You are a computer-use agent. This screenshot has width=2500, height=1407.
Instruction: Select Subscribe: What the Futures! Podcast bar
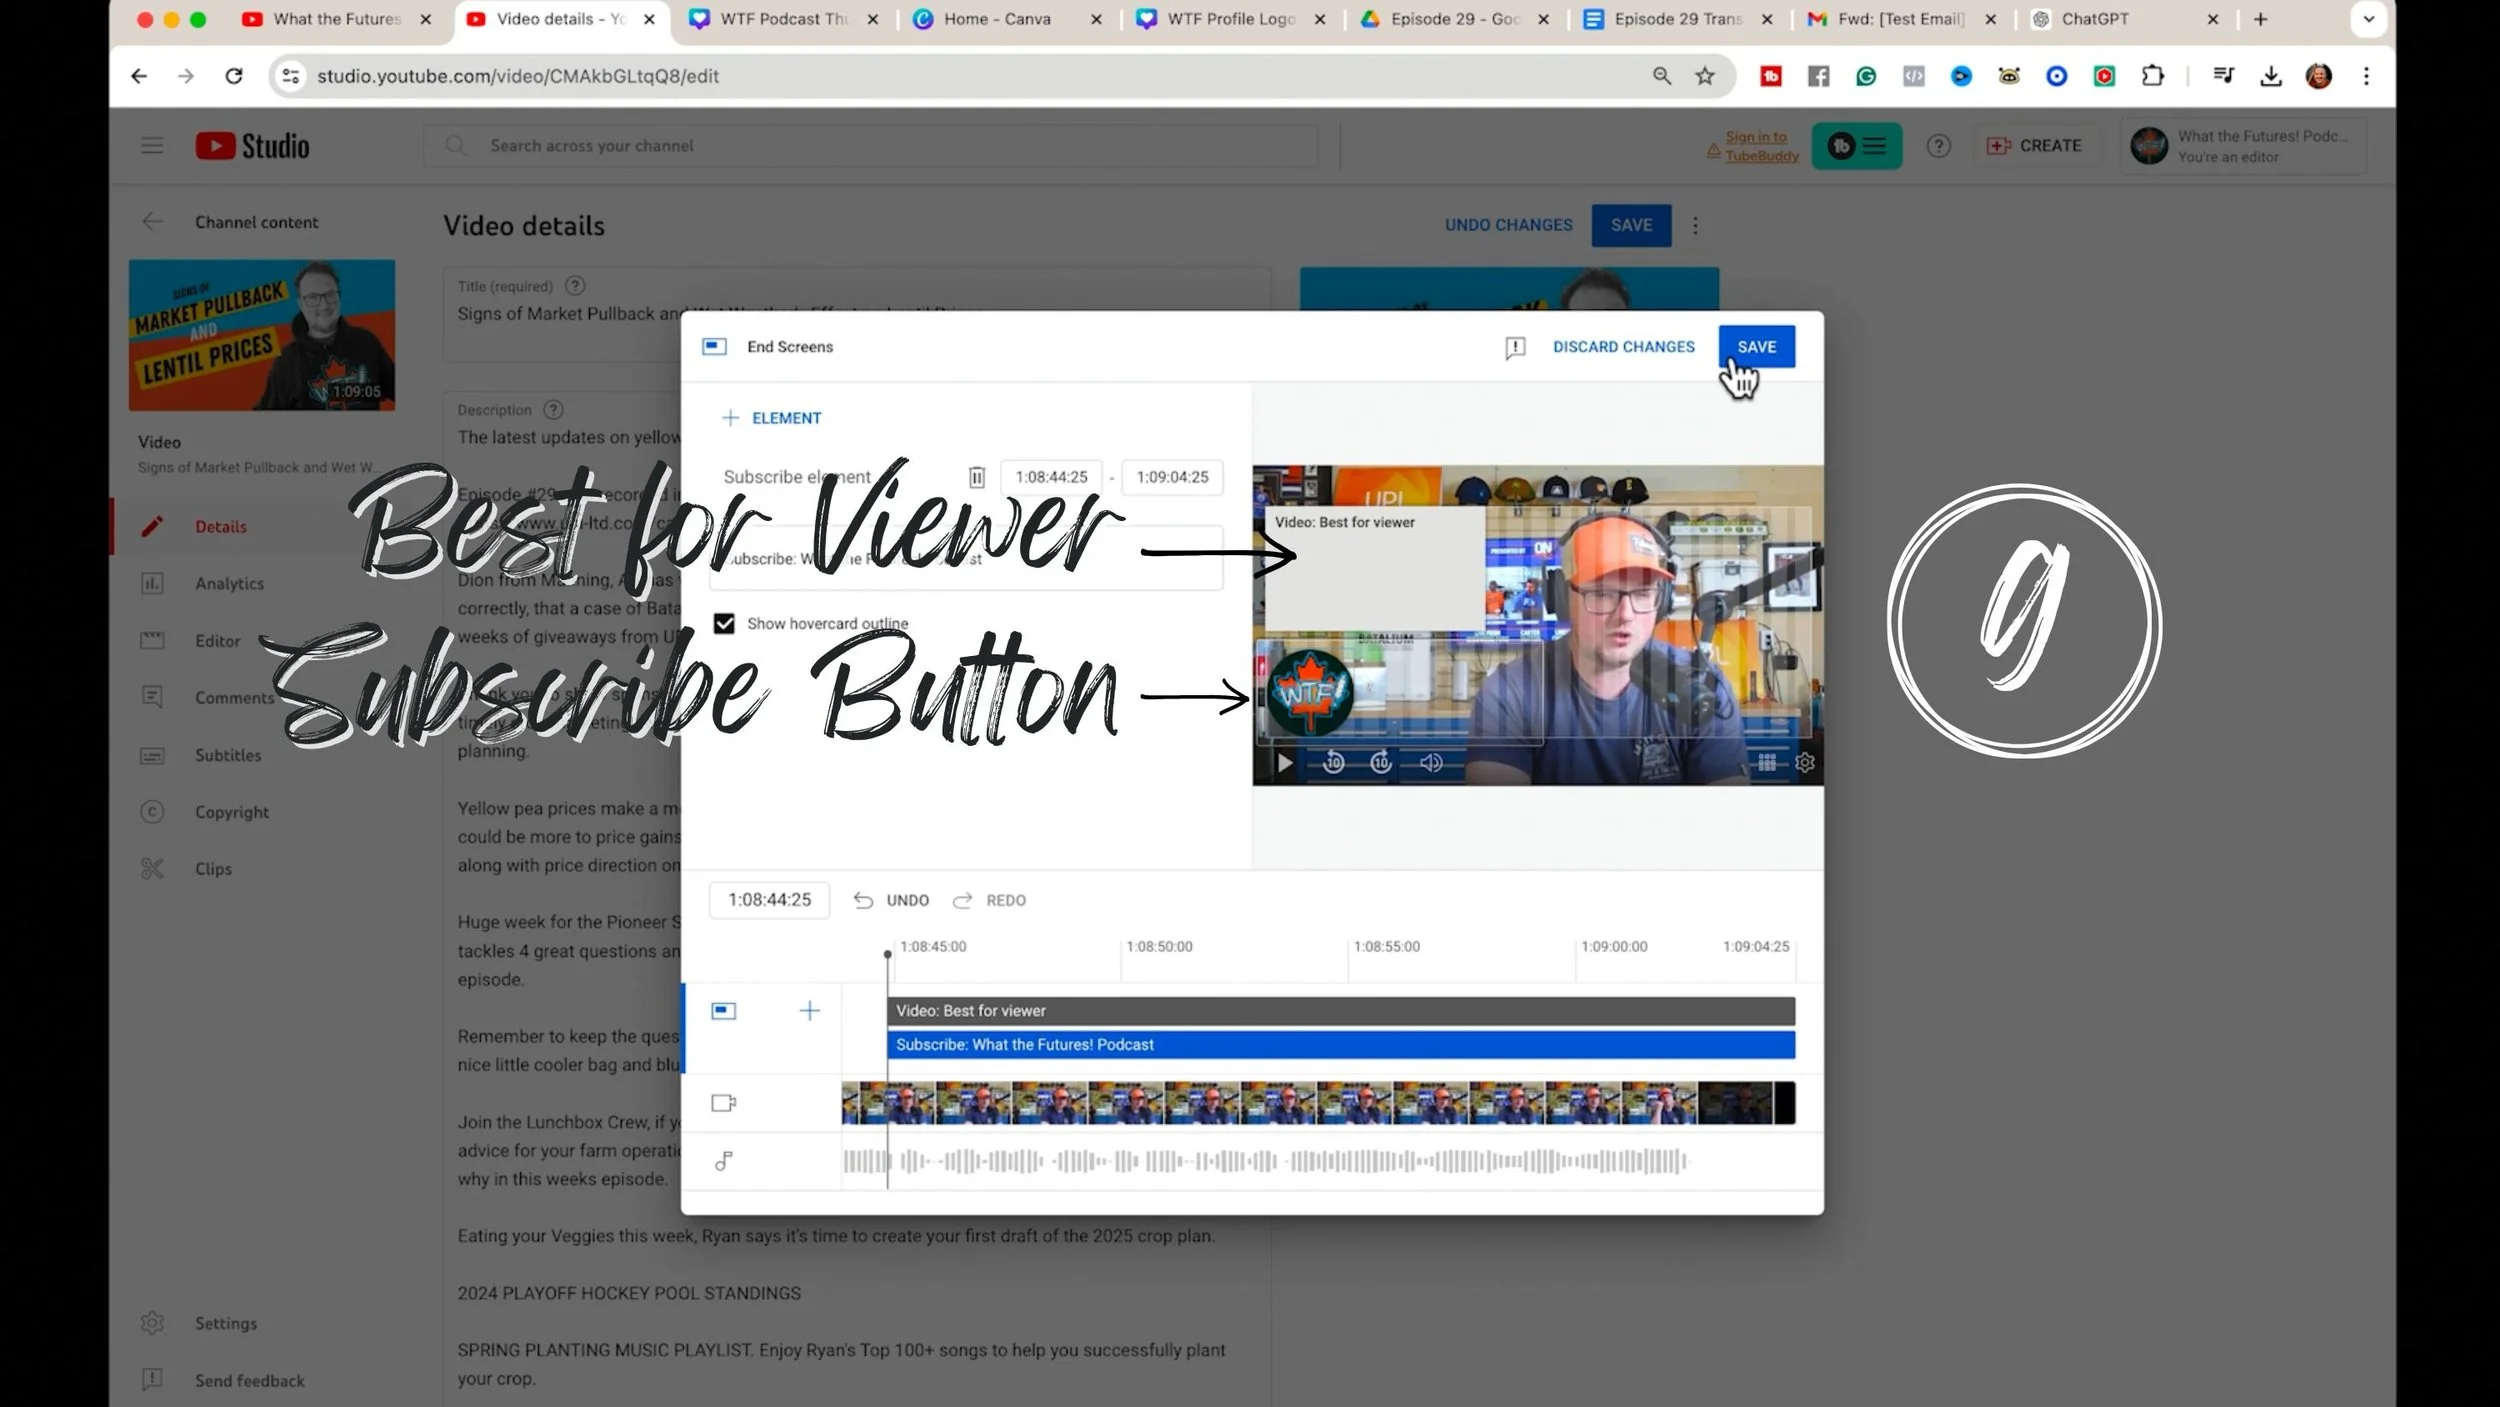(1341, 1045)
